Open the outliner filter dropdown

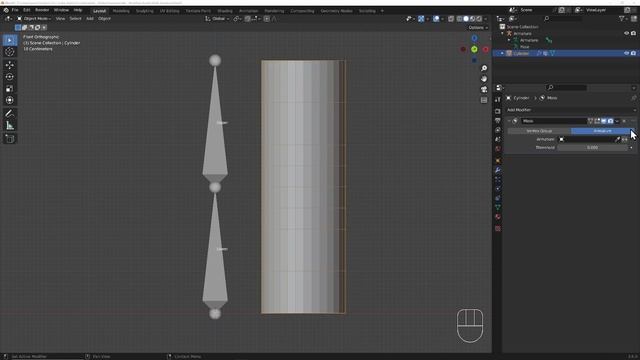(x=623, y=19)
